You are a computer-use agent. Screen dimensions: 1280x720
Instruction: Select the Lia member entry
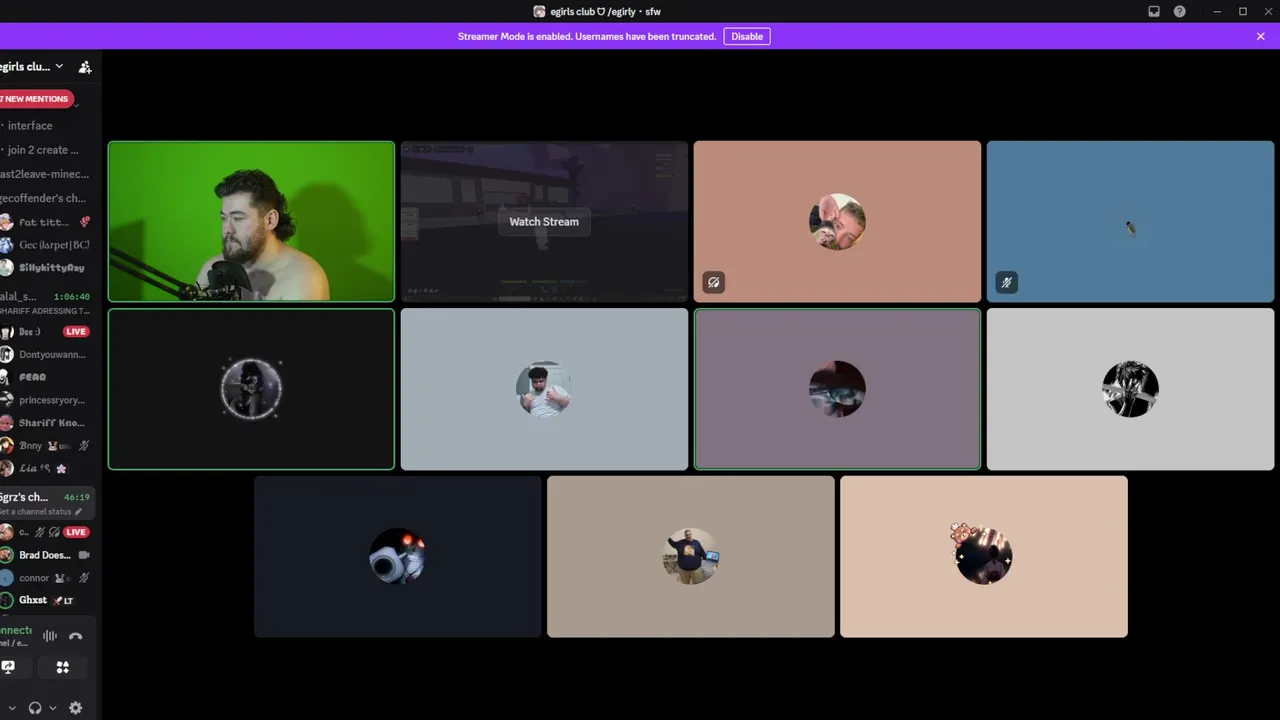[x=47, y=468]
